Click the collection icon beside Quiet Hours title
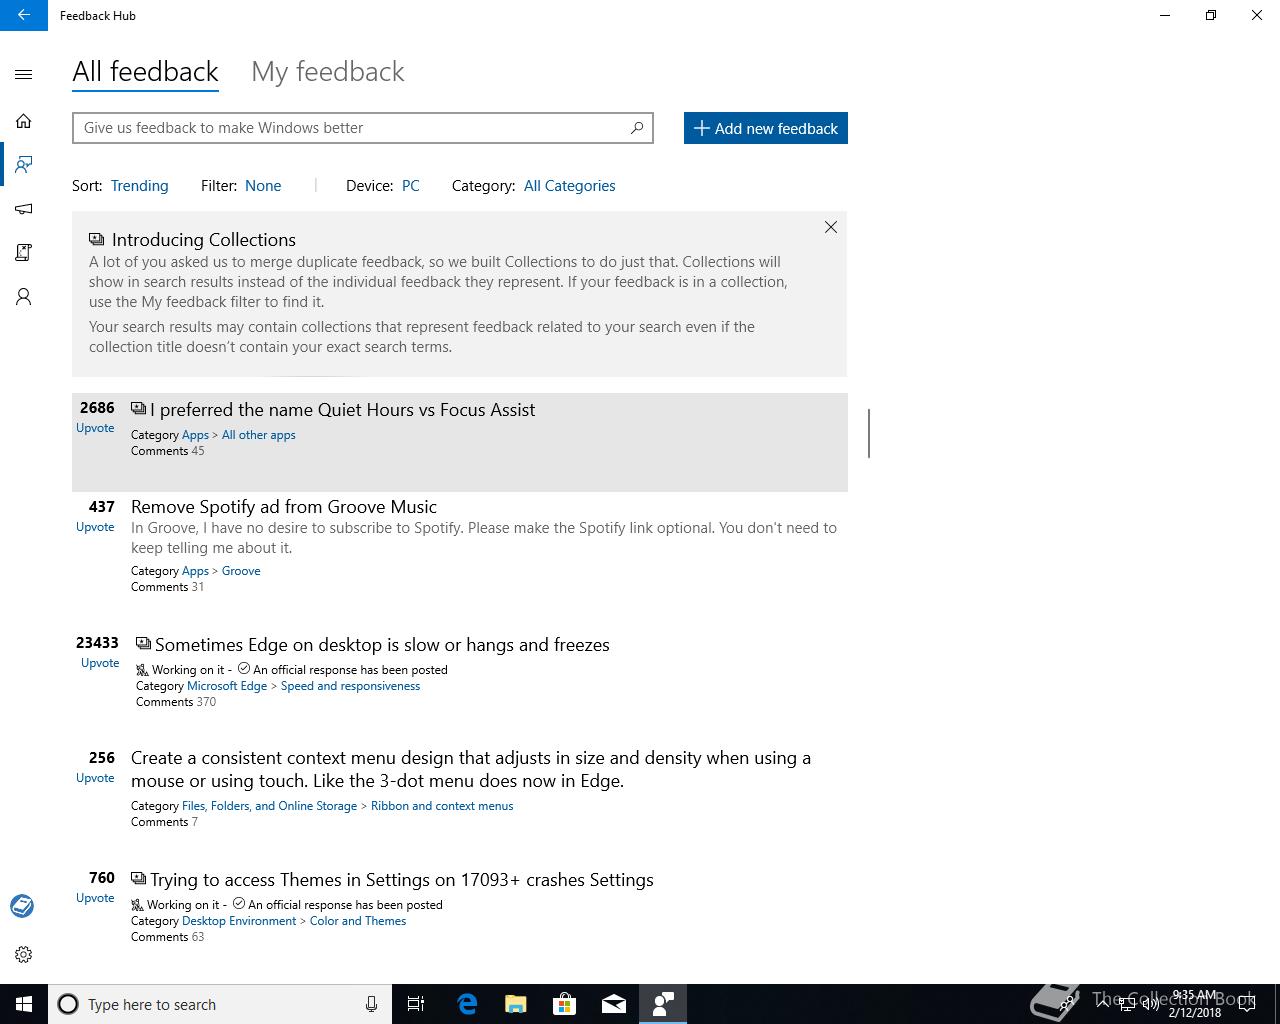This screenshot has height=1024, width=1280. (139, 409)
